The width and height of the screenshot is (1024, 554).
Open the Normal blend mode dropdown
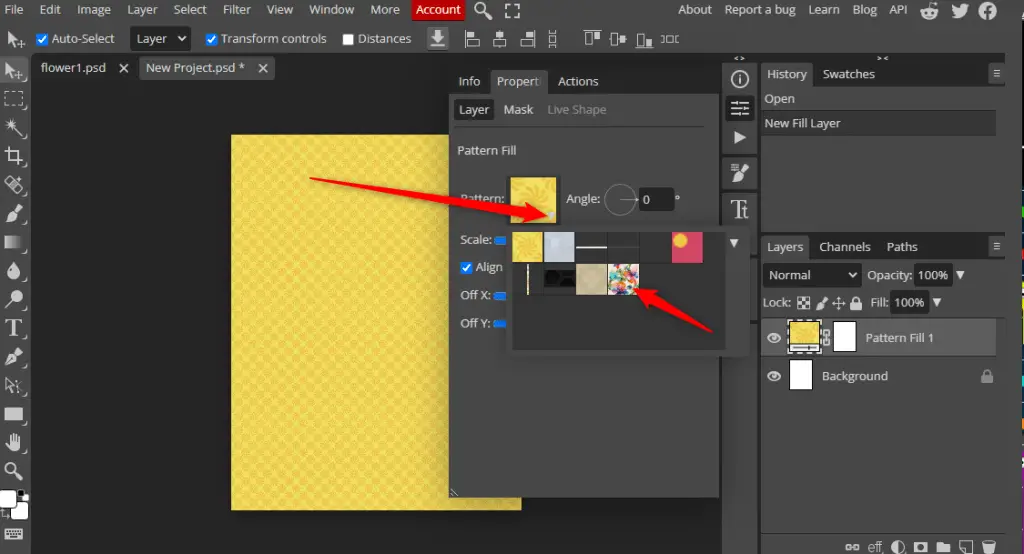point(812,275)
